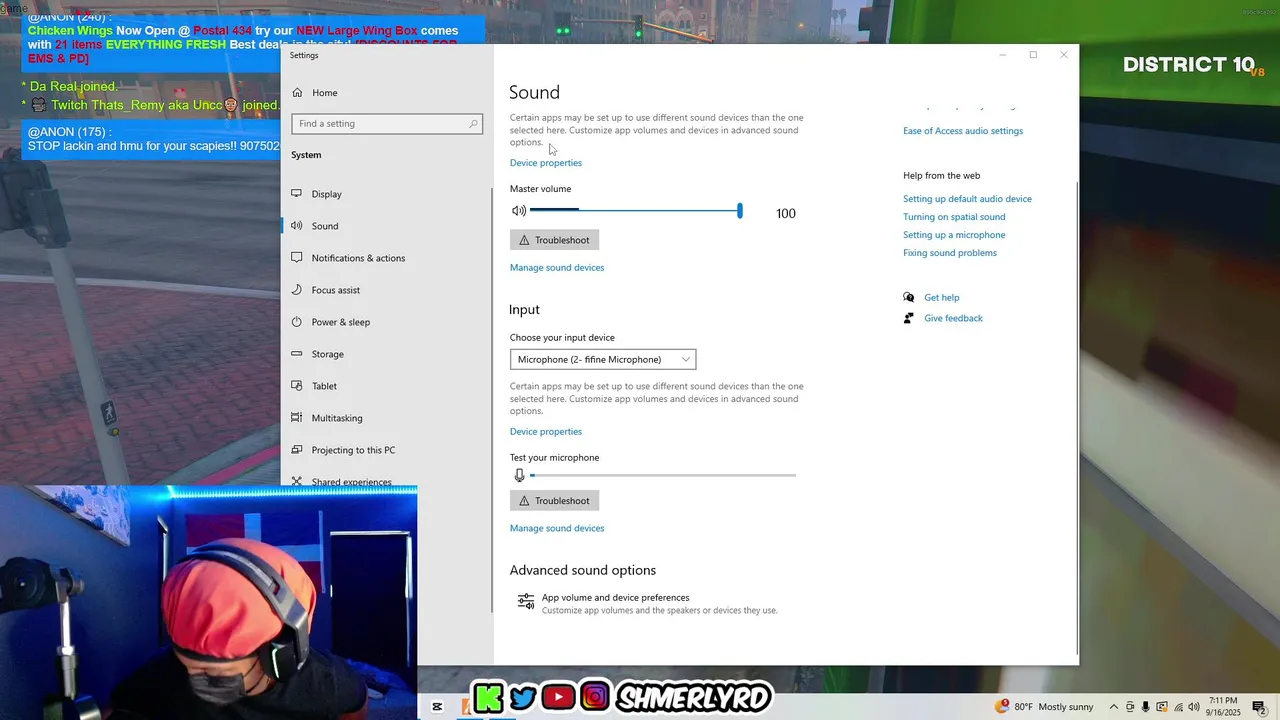The width and height of the screenshot is (1280, 720).
Task: Open Setting up default audio device help
Action: tap(967, 199)
